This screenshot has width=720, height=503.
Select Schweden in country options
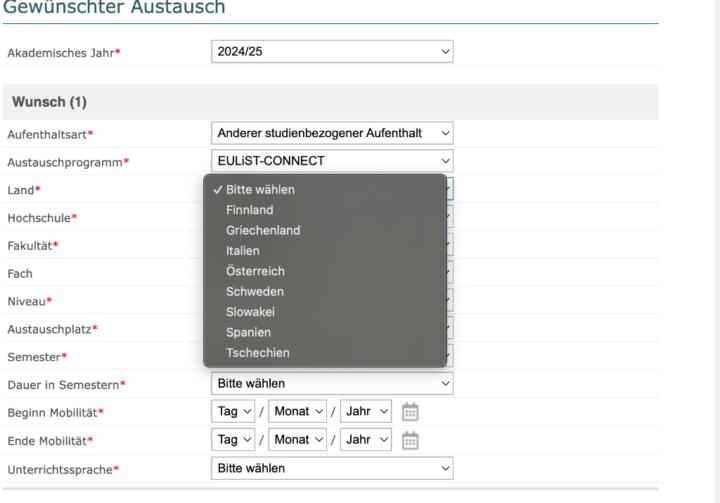point(254,292)
